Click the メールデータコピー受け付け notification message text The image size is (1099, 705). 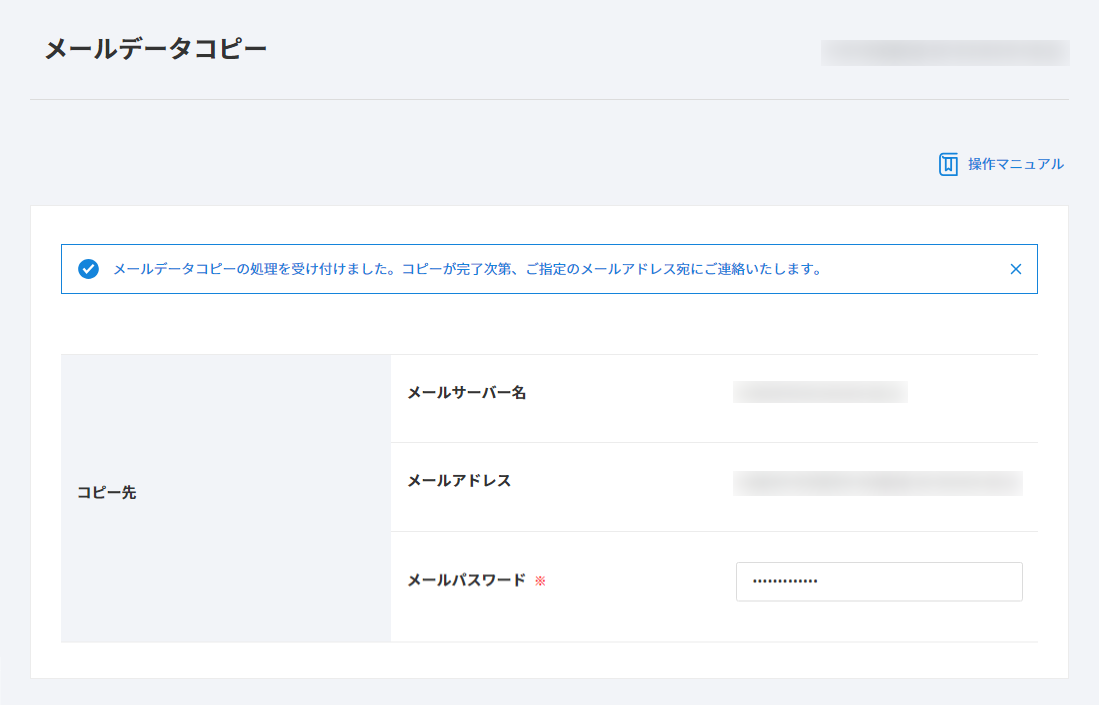[x=467, y=269]
